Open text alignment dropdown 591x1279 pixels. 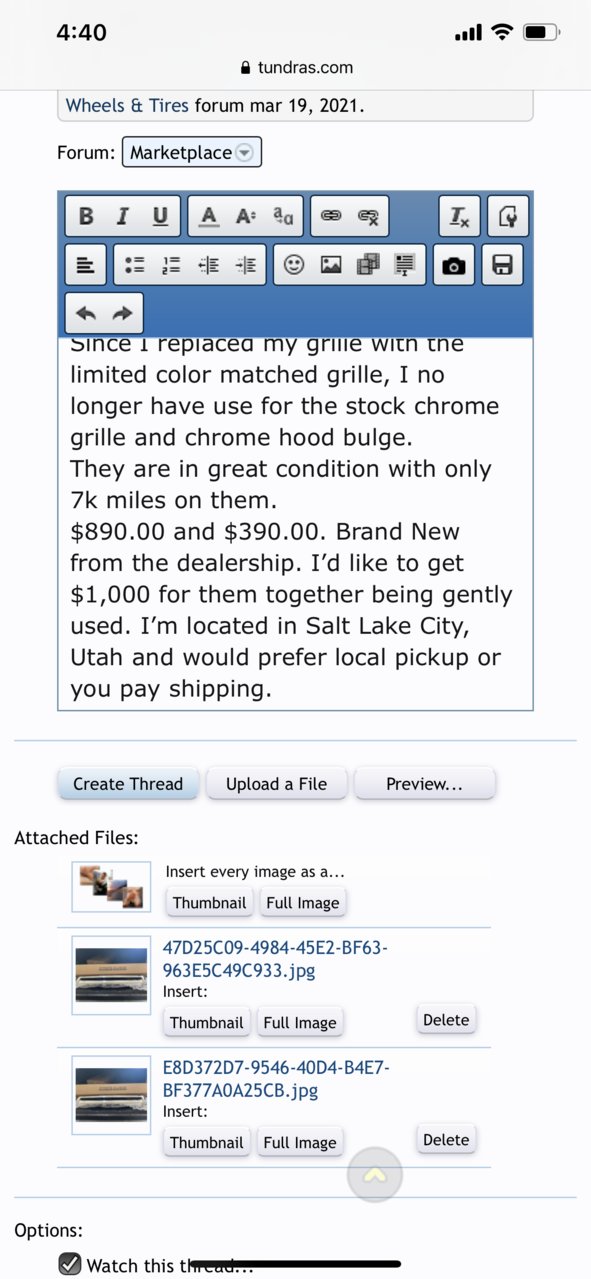point(86,265)
